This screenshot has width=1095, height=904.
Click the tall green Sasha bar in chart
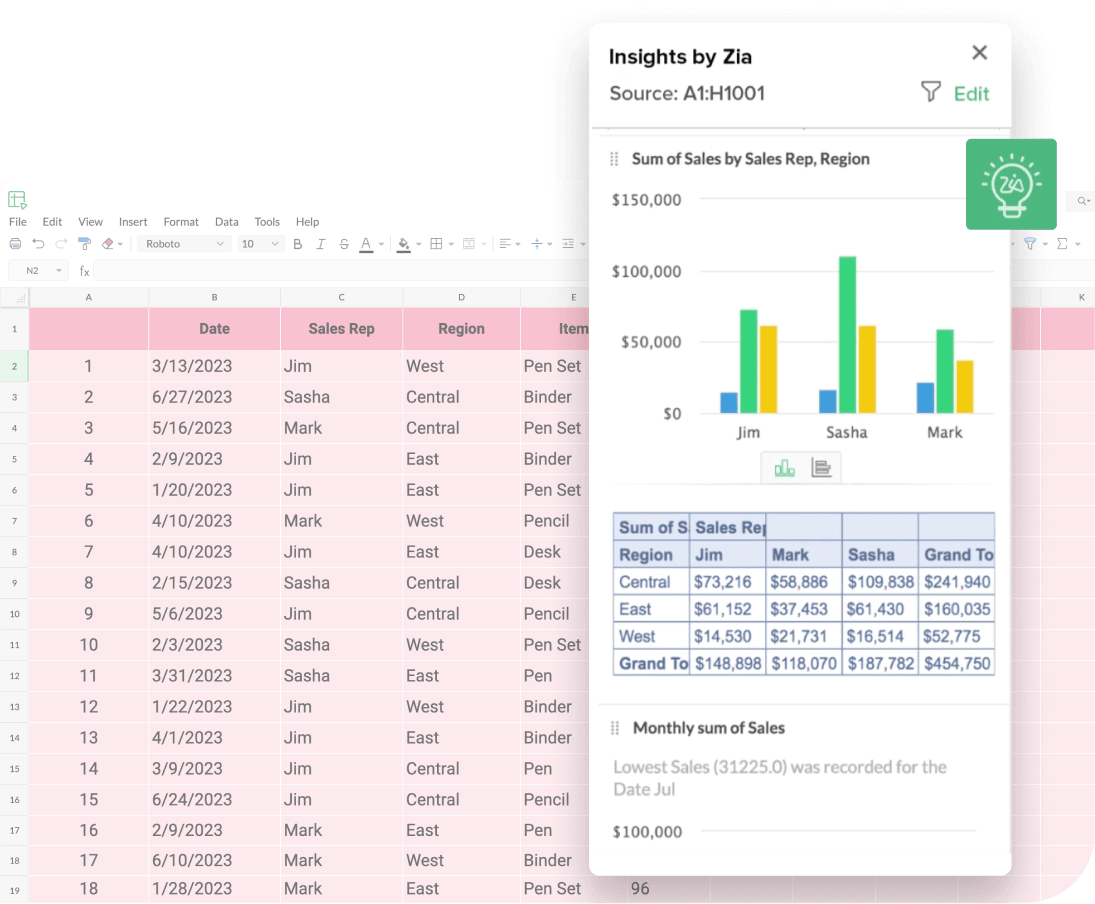point(847,335)
